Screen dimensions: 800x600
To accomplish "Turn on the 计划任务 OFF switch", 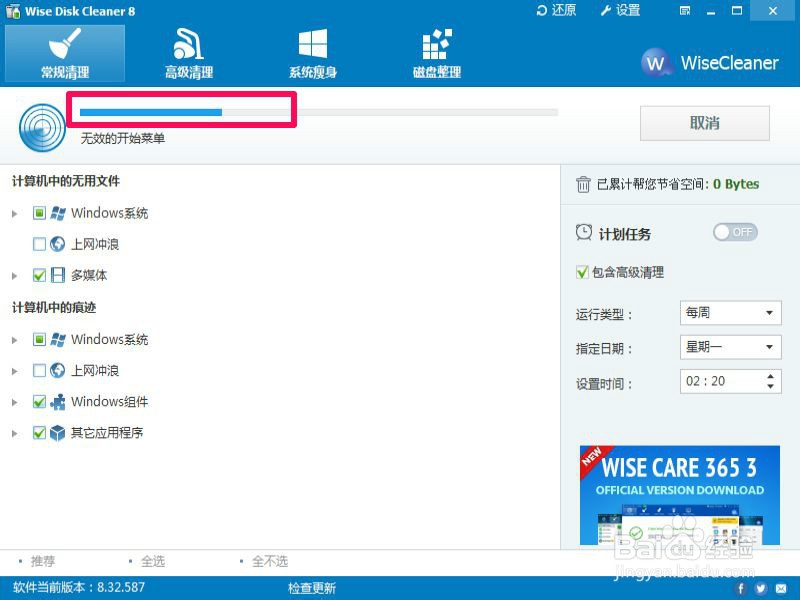I will 735,232.
